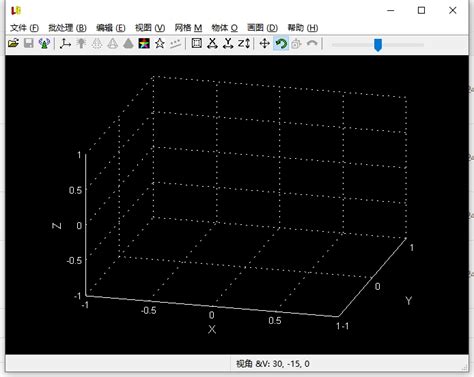
Task: Click the outlined star icon
Action: (x=160, y=43)
